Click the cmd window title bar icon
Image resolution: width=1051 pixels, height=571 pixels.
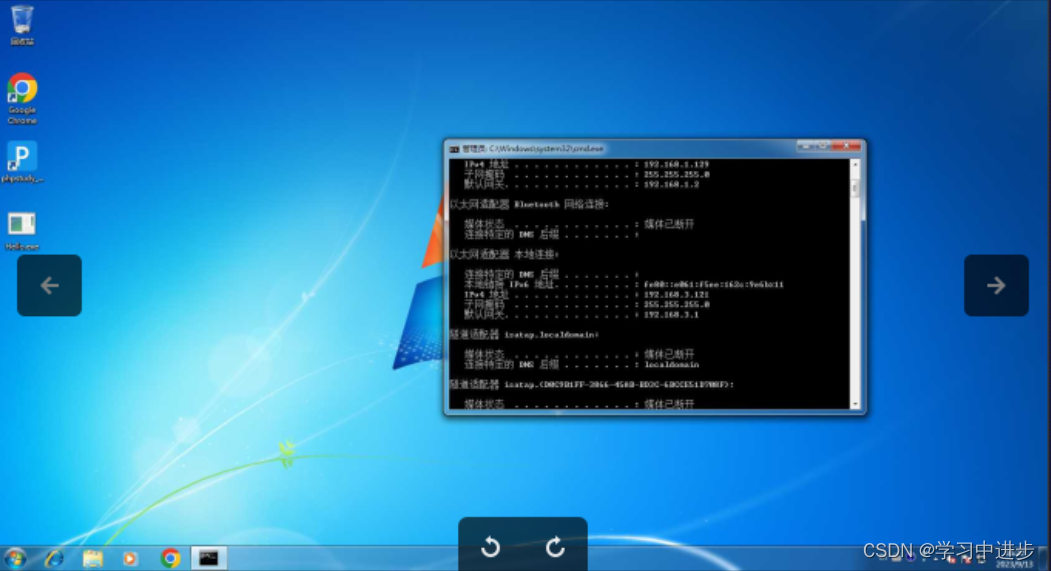[x=454, y=149]
